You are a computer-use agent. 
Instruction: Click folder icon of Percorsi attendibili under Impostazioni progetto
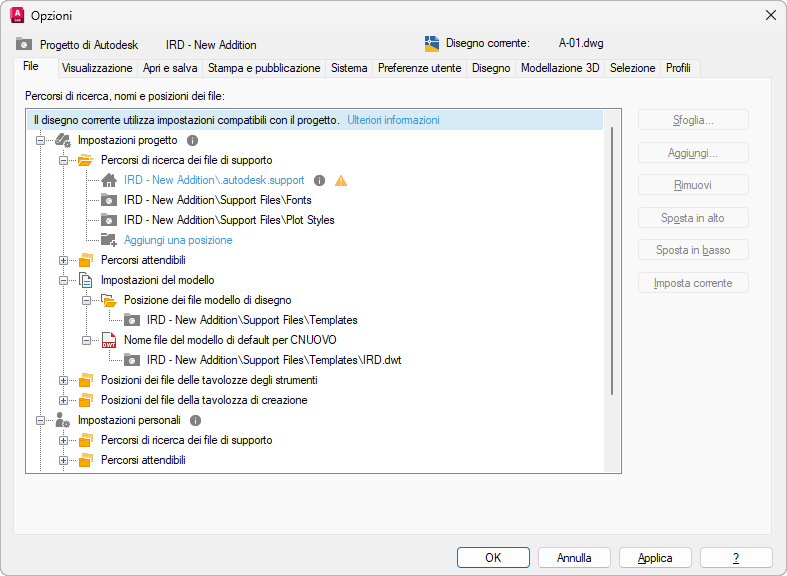(x=86, y=260)
